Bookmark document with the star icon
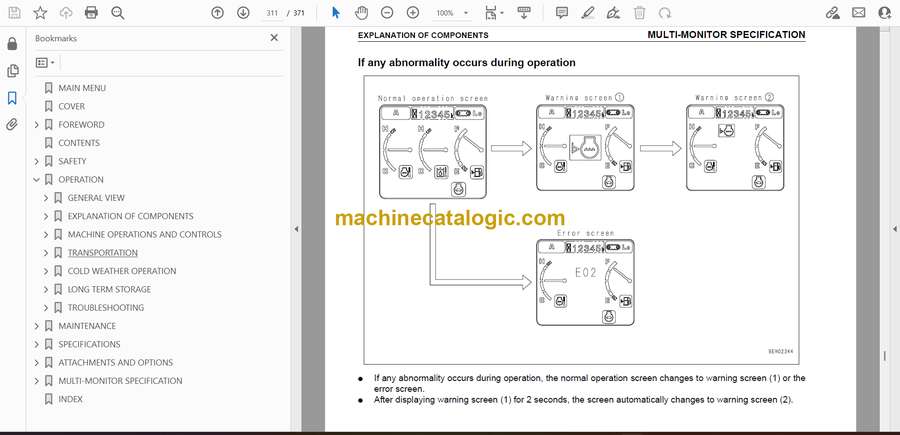 pyautogui.click(x=40, y=13)
